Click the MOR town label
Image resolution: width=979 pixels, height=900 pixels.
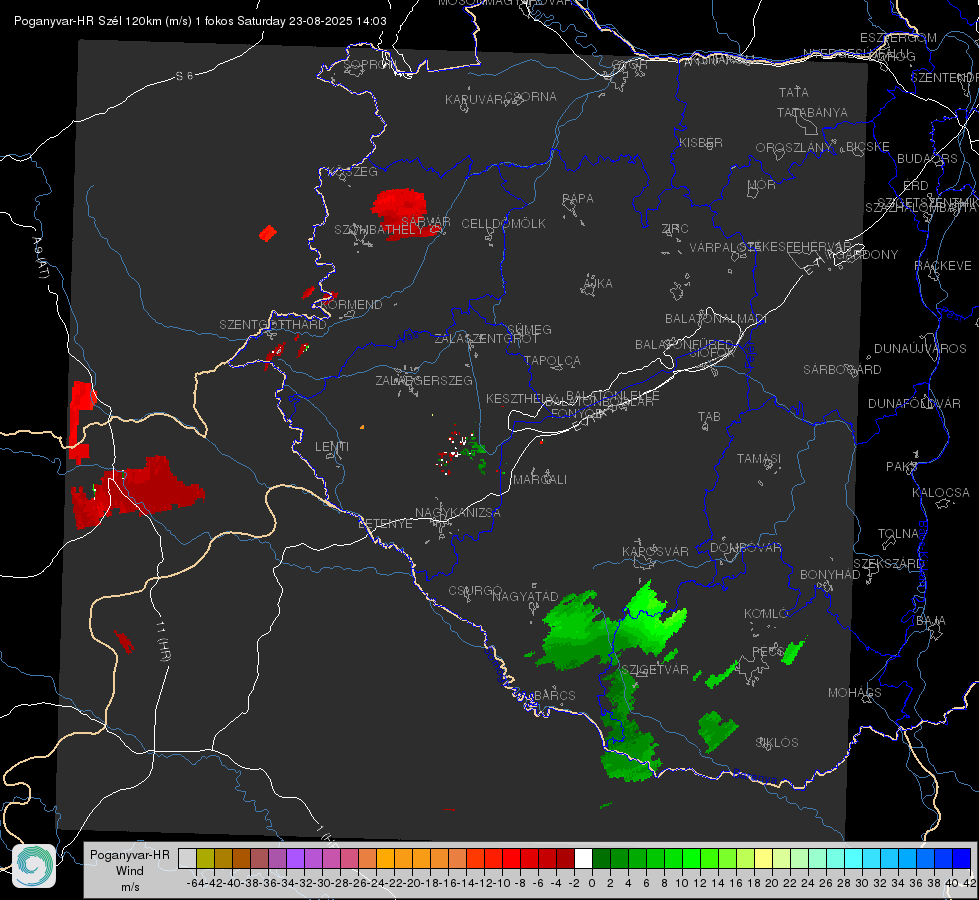(762, 185)
